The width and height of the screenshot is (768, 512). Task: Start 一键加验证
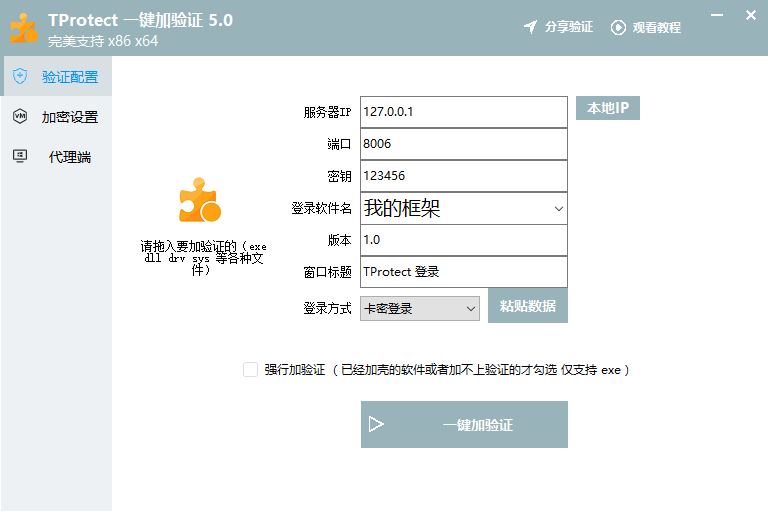tap(464, 424)
